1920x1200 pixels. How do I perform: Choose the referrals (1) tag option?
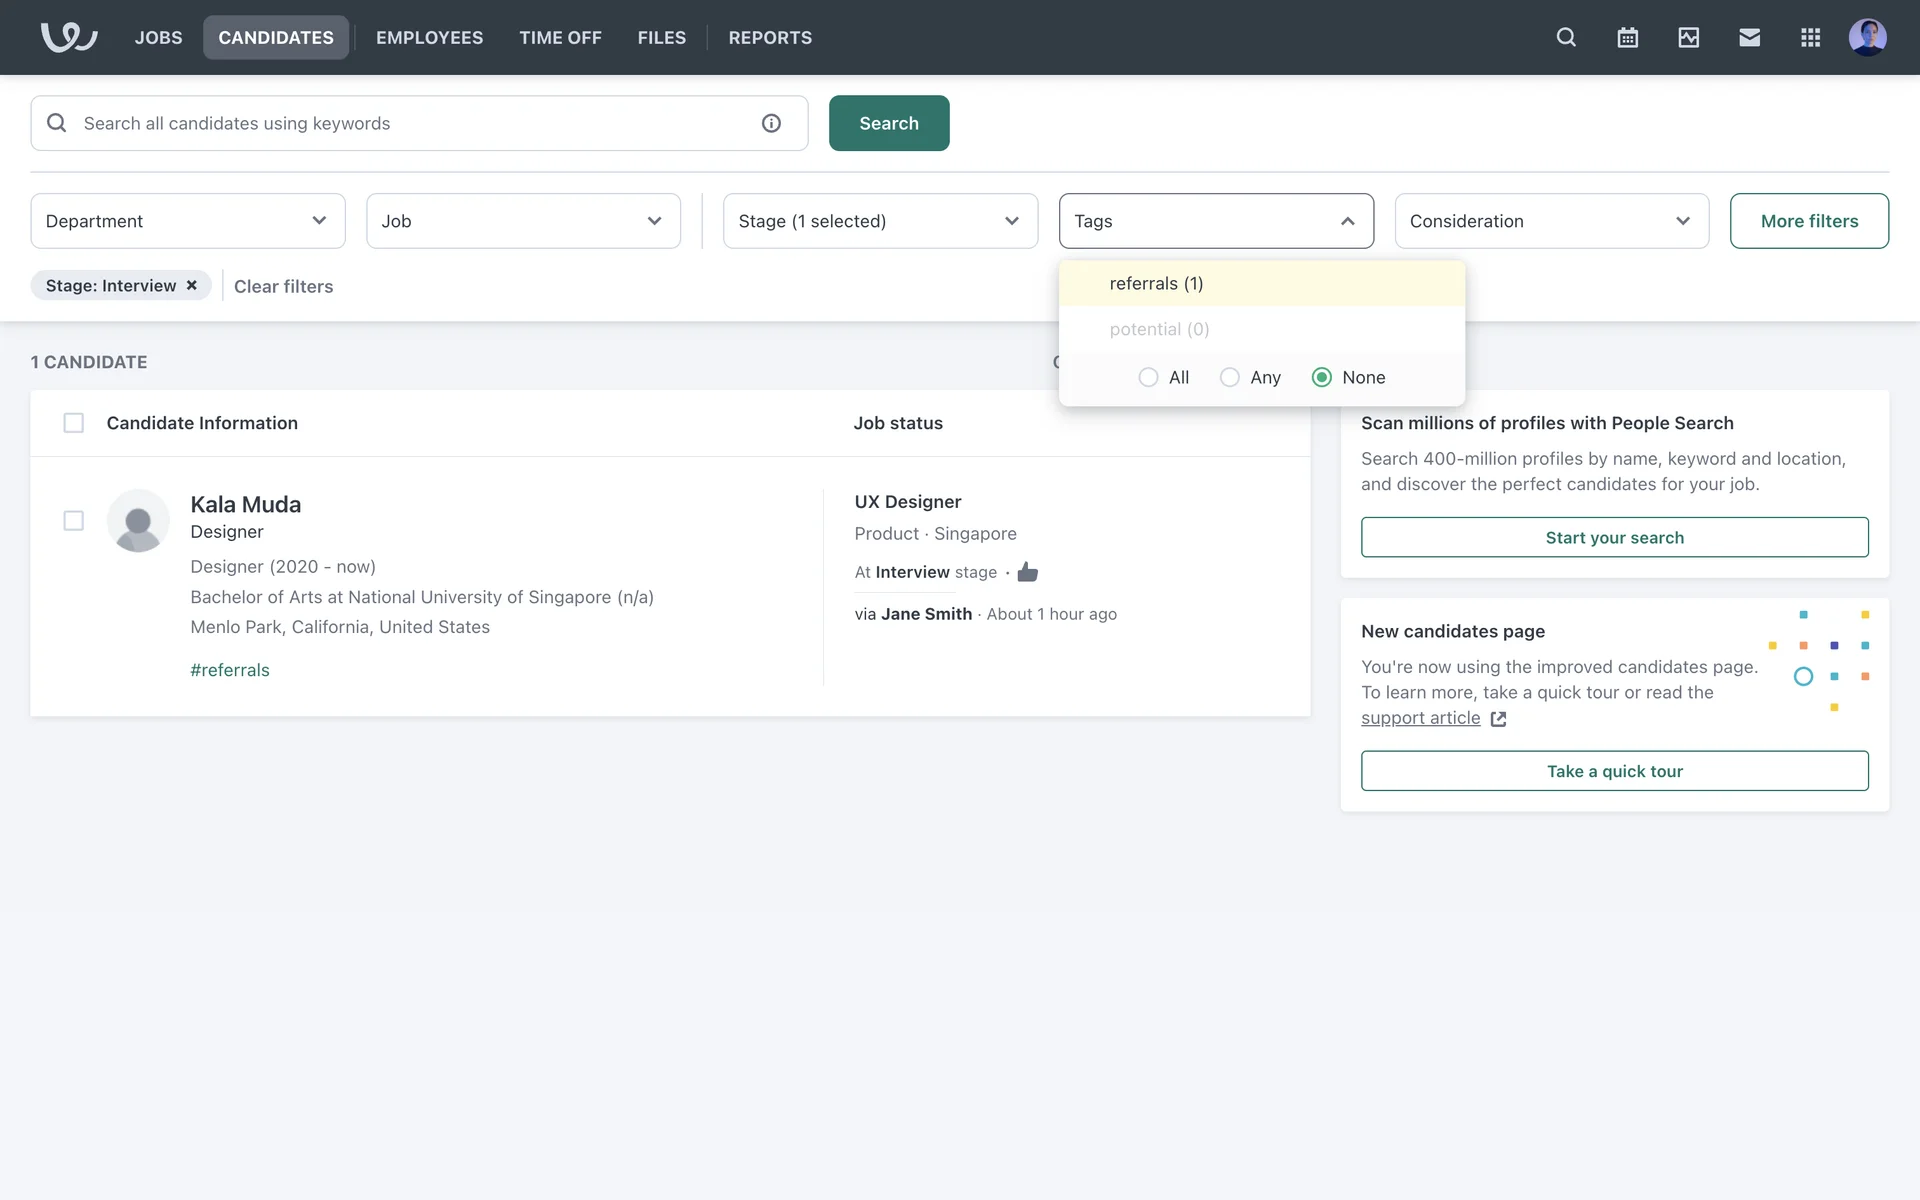(1156, 283)
